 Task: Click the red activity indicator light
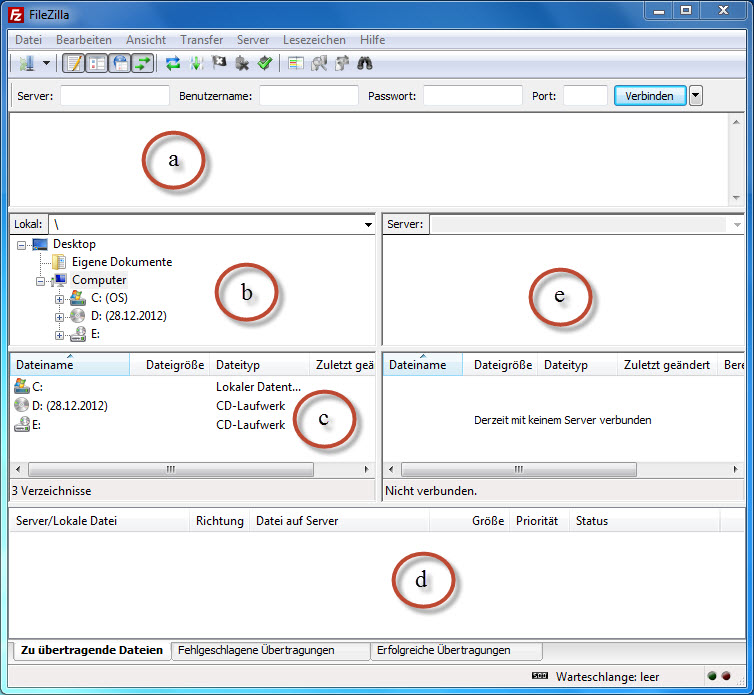click(726, 676)
